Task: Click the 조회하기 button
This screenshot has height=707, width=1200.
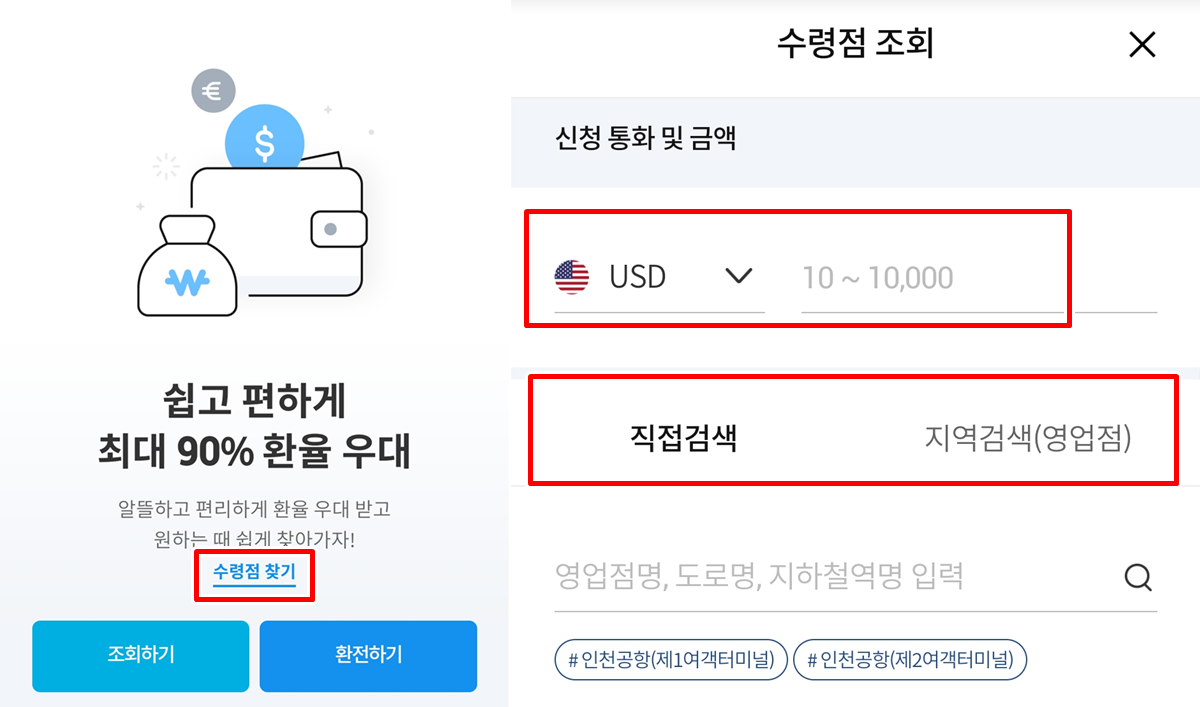Action: [140, 656]
